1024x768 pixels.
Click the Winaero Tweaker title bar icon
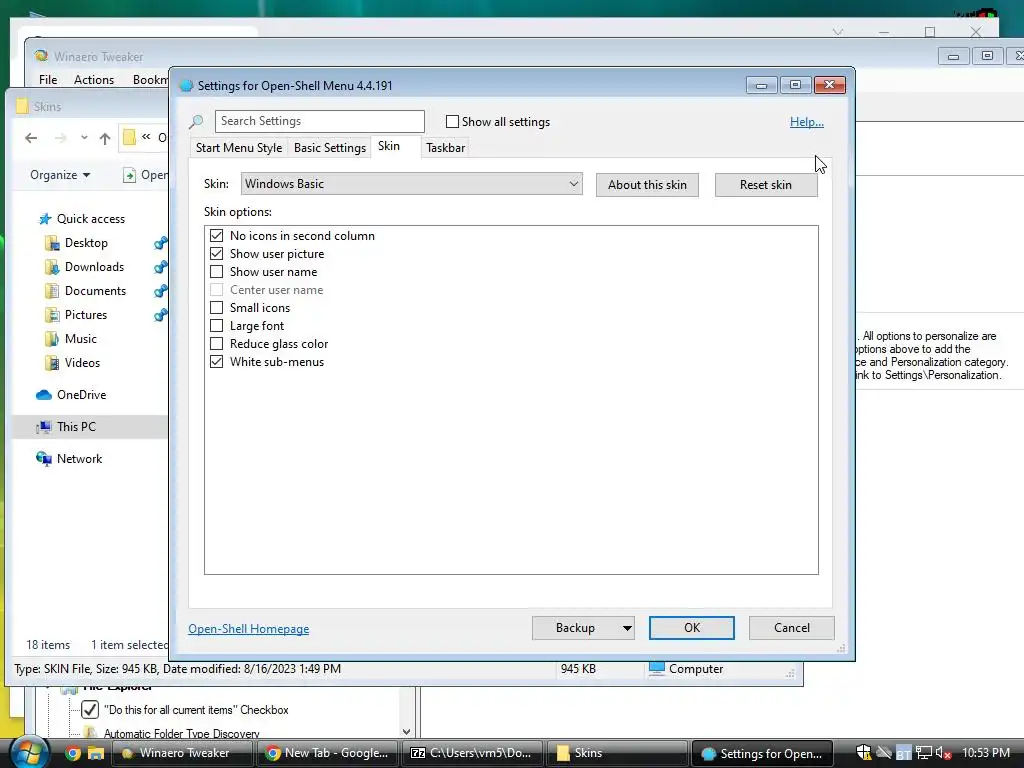tap(41, 56)
